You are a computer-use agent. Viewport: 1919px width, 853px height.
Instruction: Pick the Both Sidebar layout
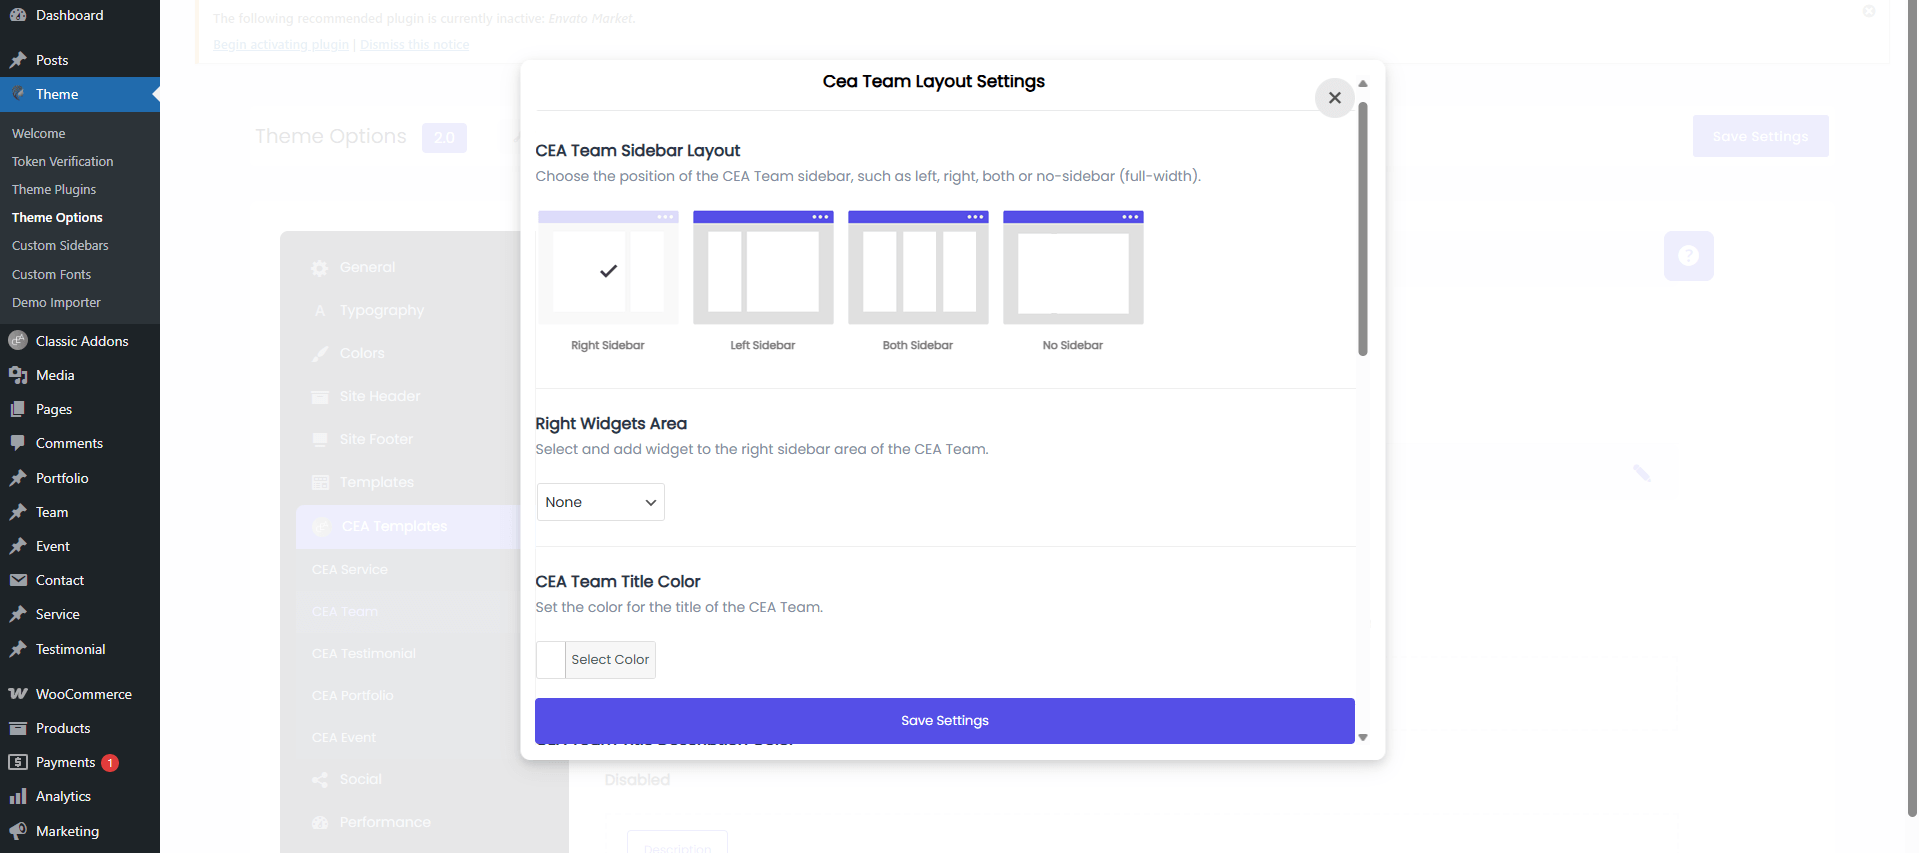click(x=918, y=268)
